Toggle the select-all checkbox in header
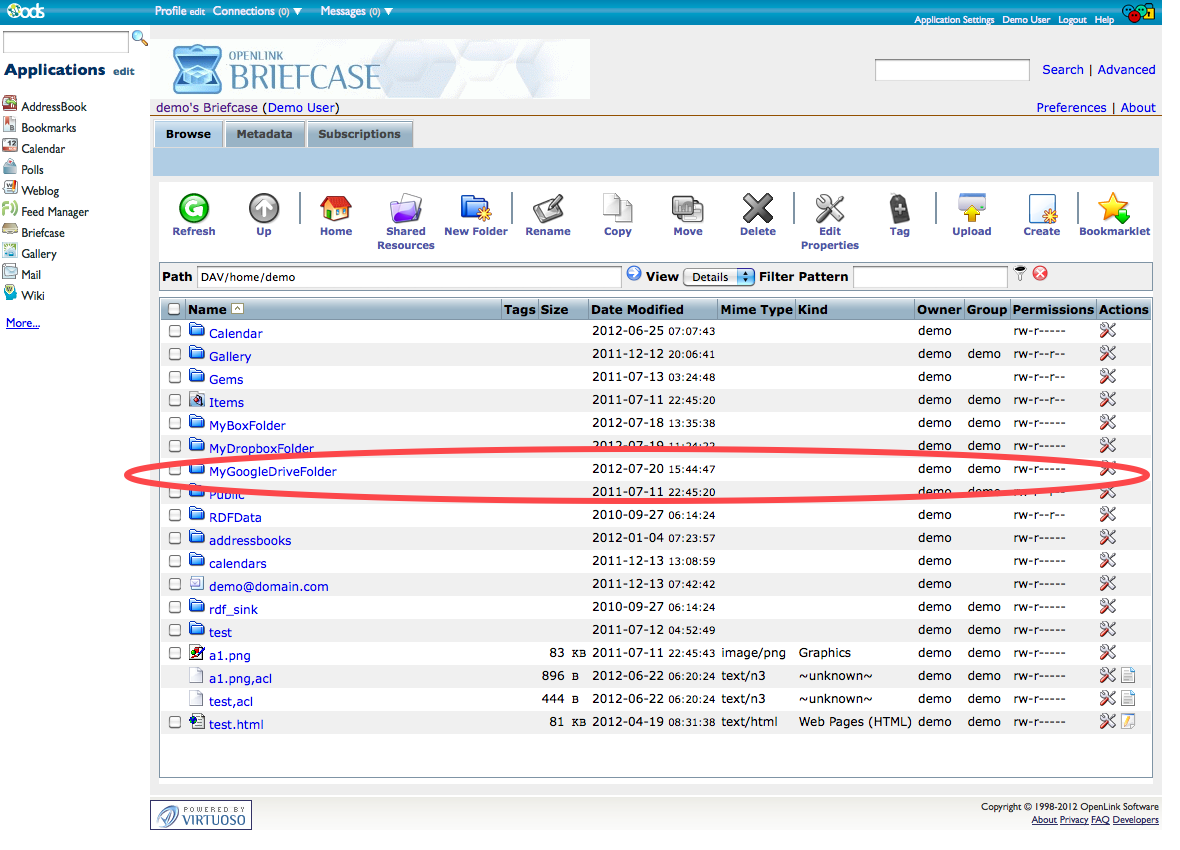1180x850 pixels. click(175, 309)
